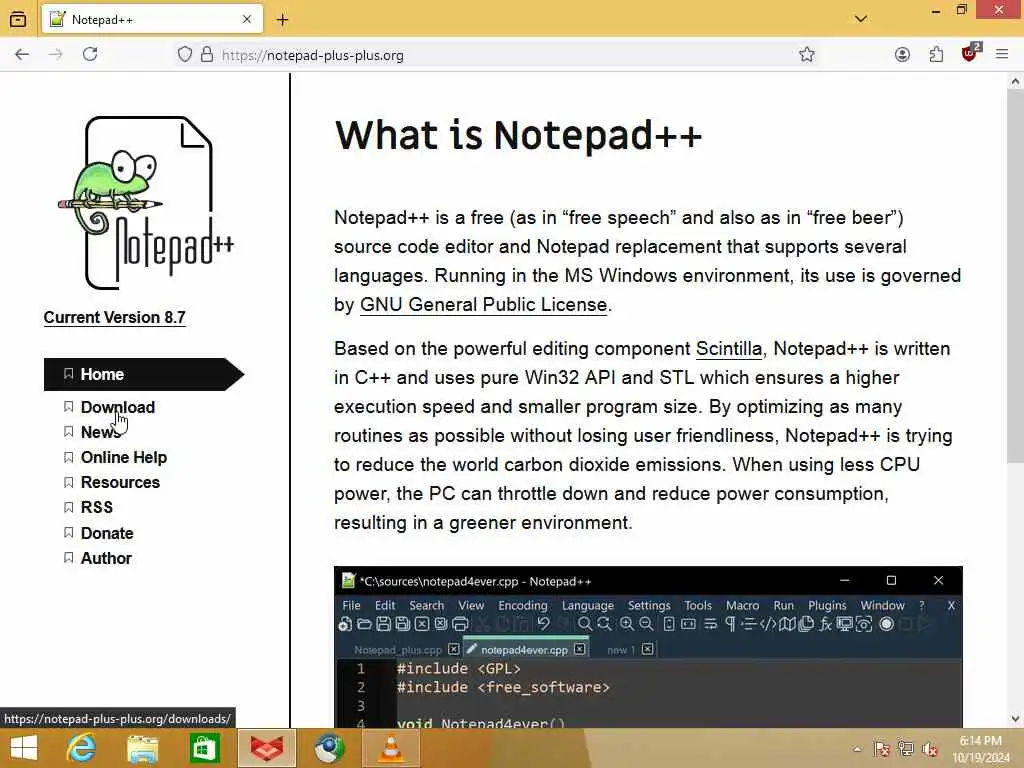This screenshot has height=768, width=1024.
Task: Open tracking protection shield panel
Action: click(185, 54)
